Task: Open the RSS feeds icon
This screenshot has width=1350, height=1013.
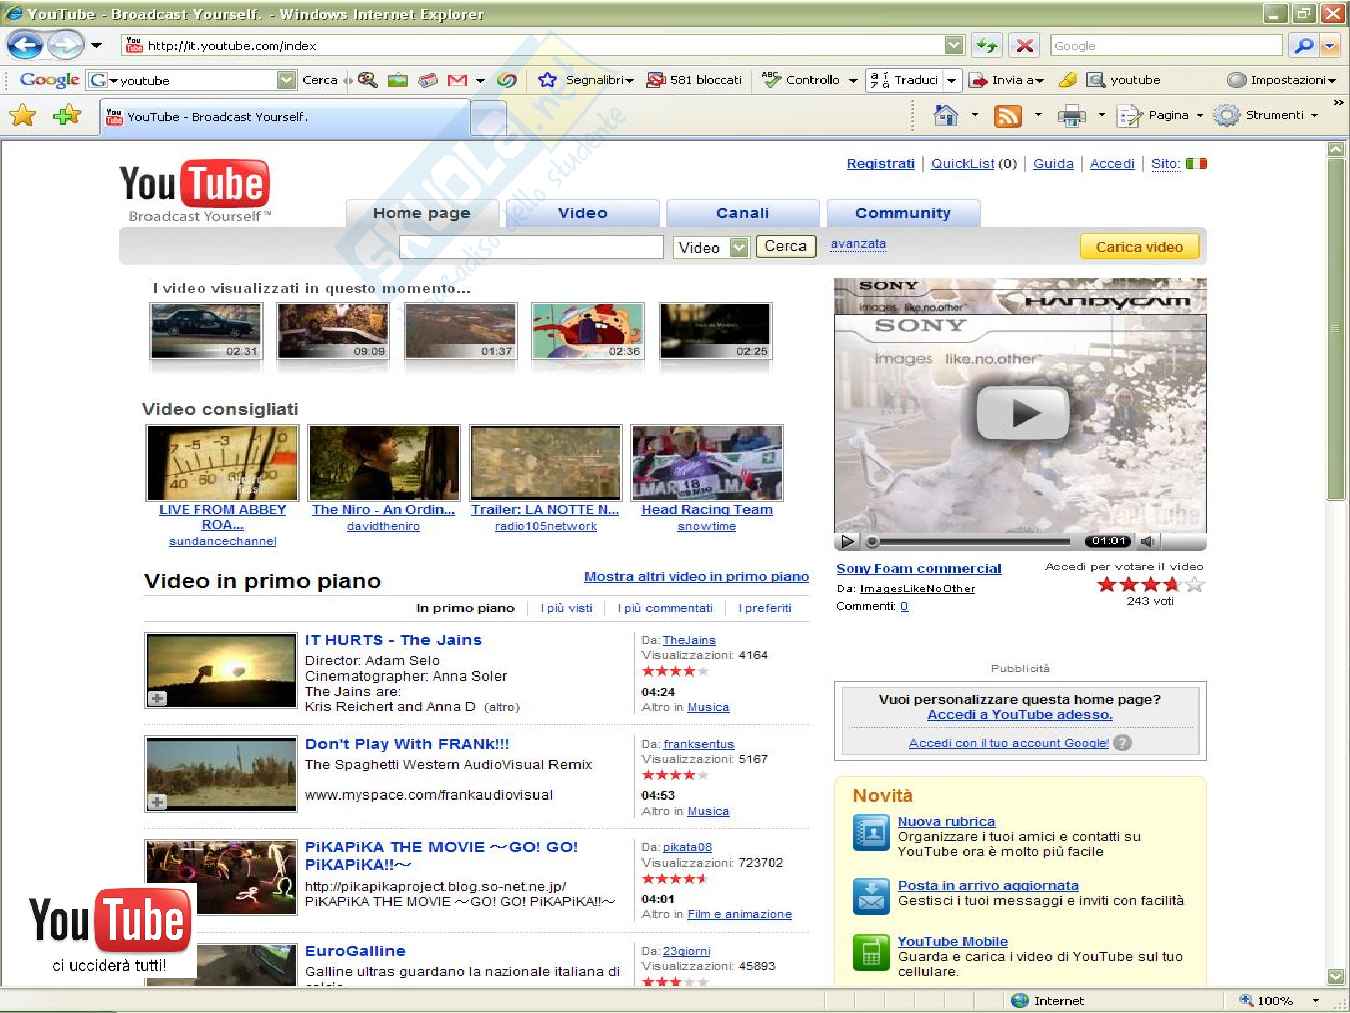Action: 1007,116
